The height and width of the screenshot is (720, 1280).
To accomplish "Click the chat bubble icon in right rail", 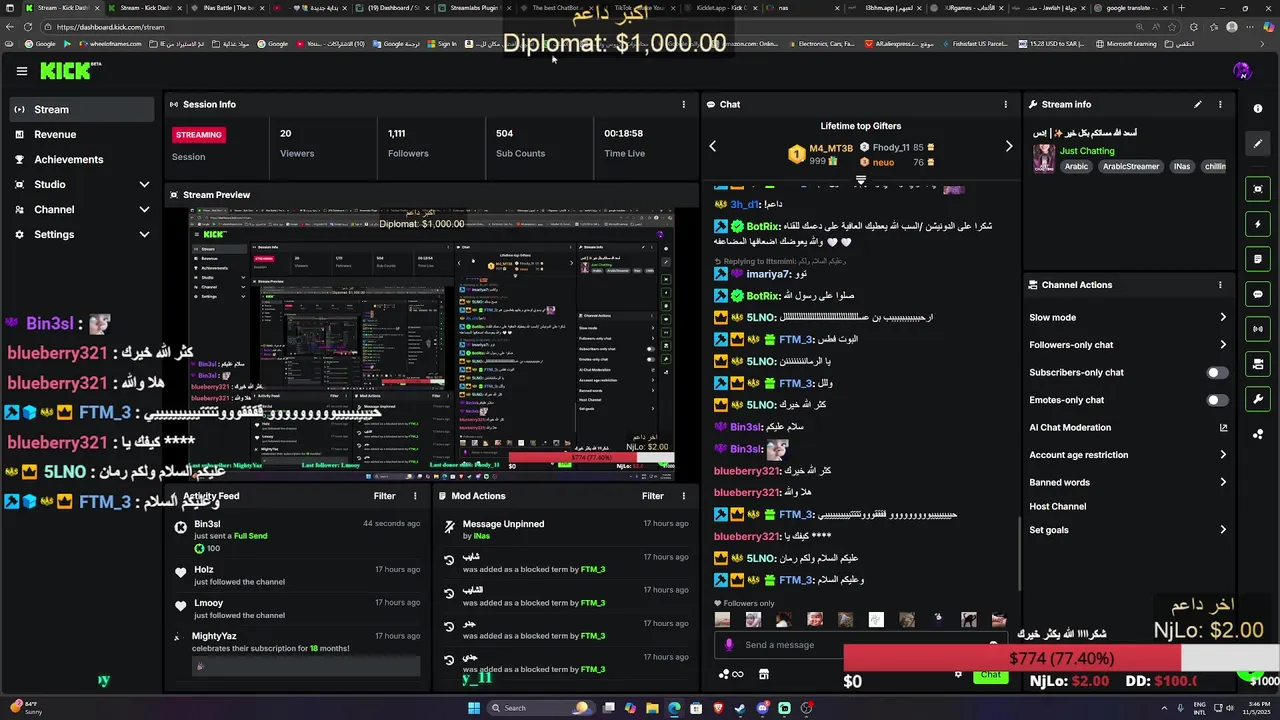I will (x=1258, y=294).
